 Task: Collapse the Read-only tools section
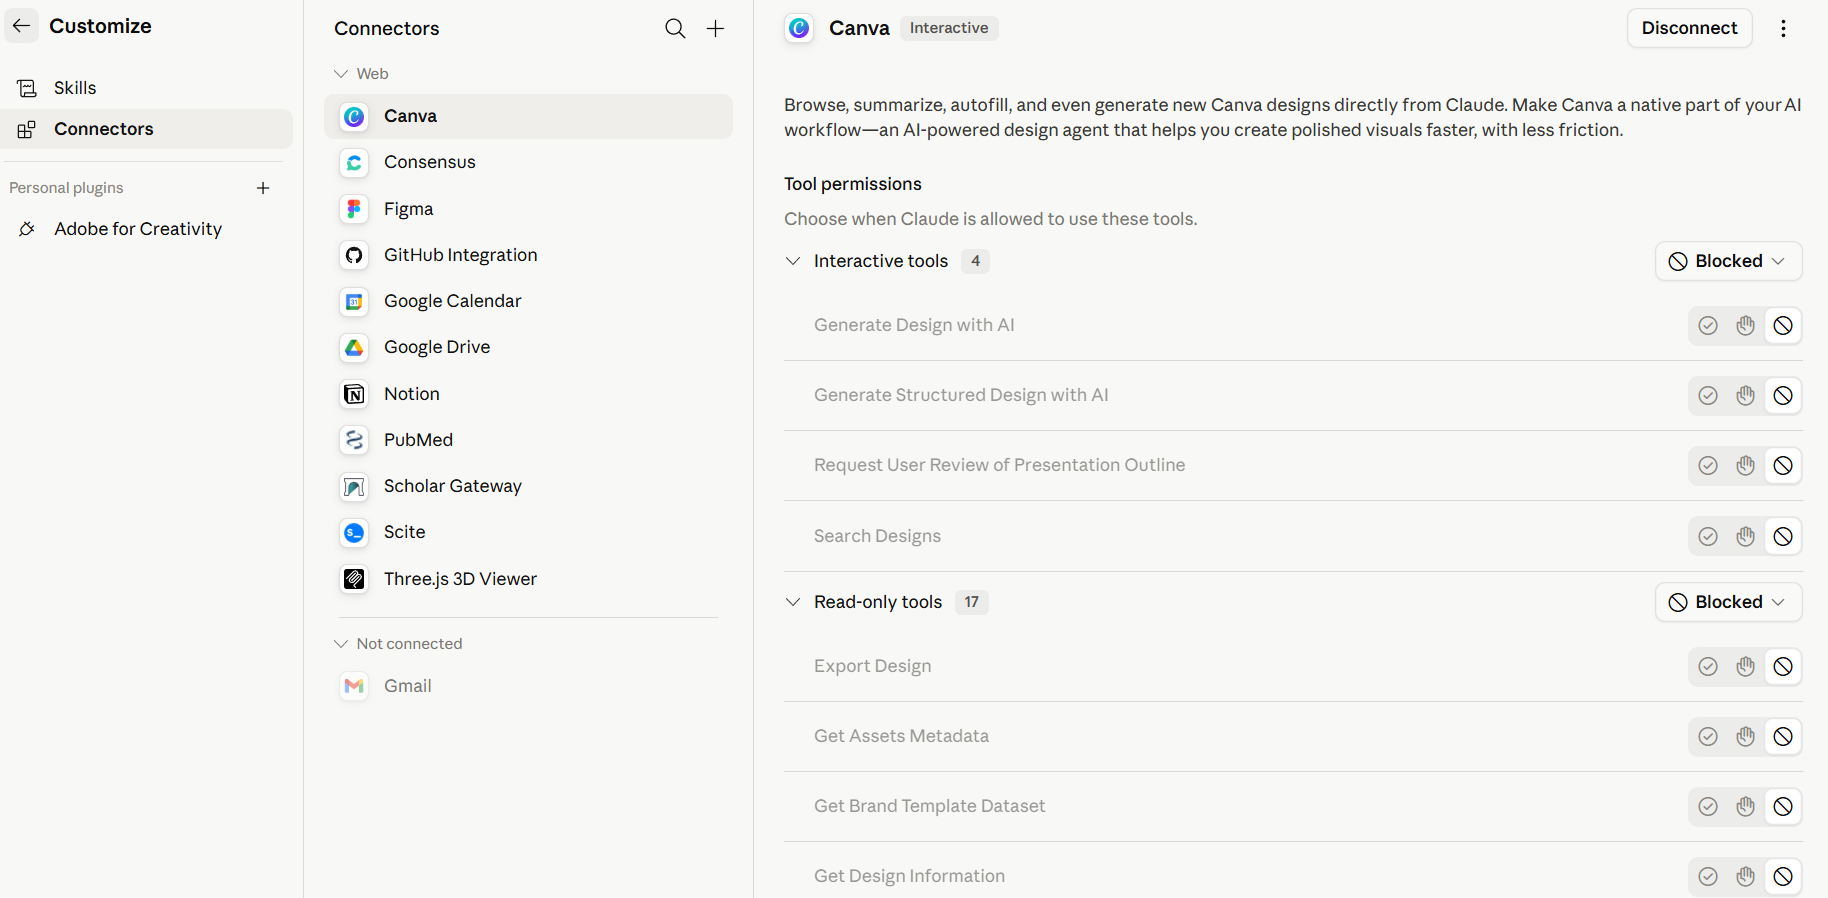point(793,602)
